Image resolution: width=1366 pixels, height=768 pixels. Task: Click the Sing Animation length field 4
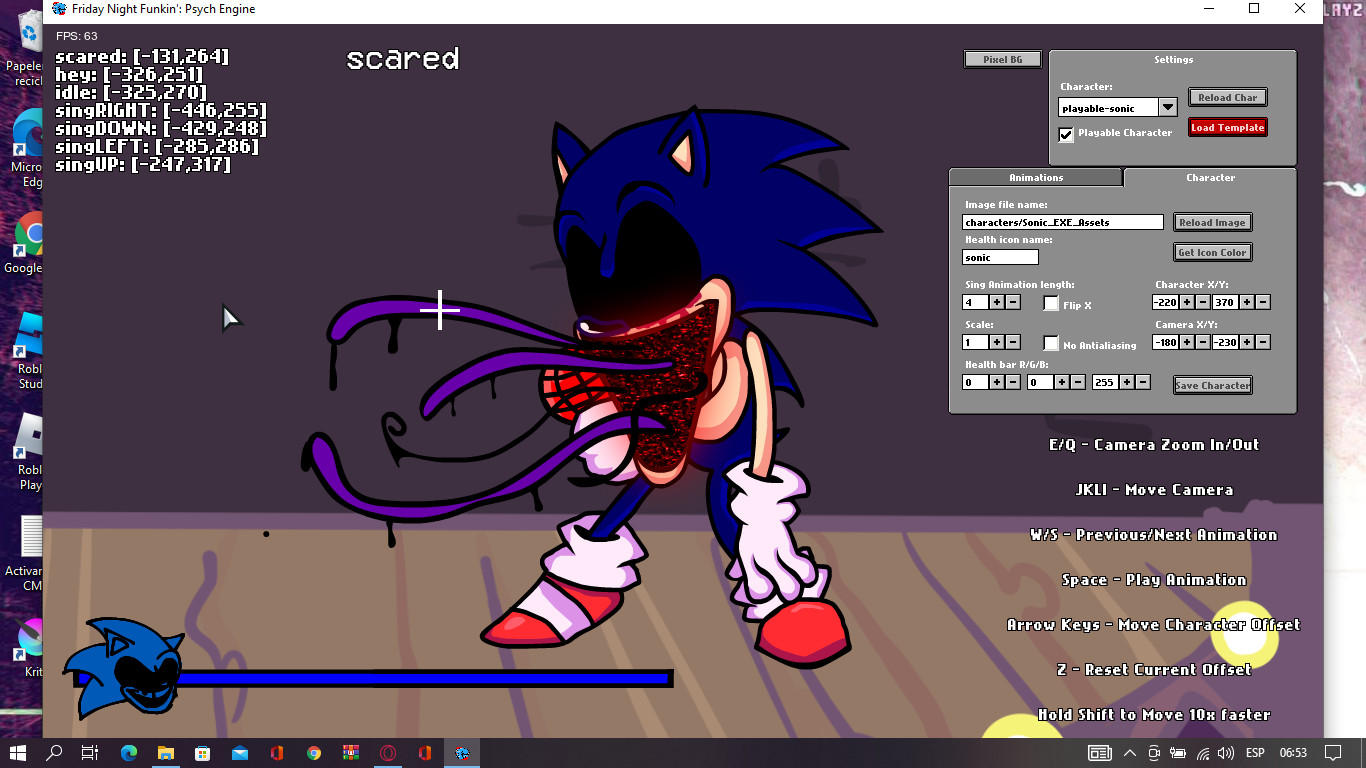[x=975, y=302]
